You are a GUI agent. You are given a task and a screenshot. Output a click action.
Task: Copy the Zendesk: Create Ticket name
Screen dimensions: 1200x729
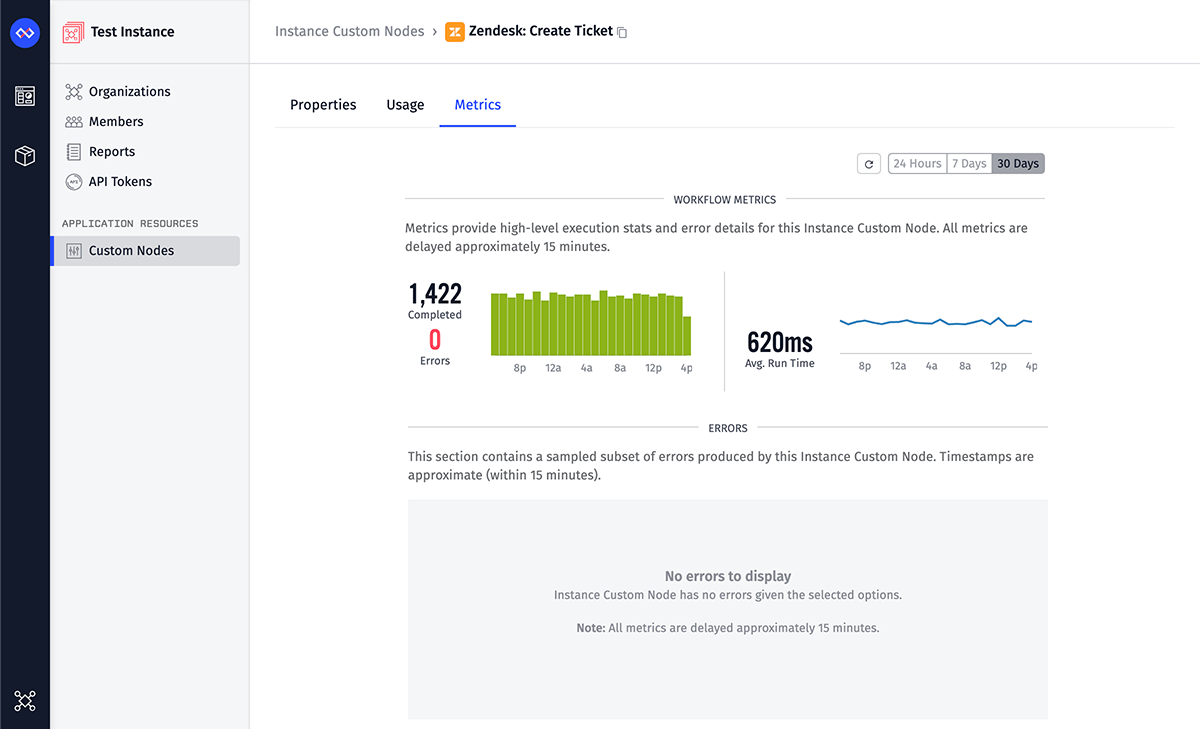click(x=622, y=33)
